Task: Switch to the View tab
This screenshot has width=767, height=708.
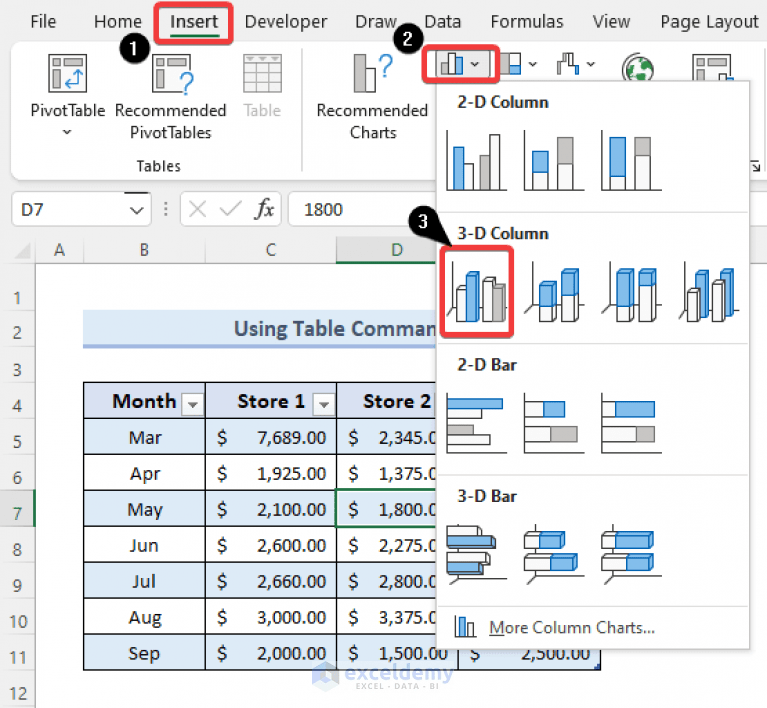Action: tap(611, 22)
